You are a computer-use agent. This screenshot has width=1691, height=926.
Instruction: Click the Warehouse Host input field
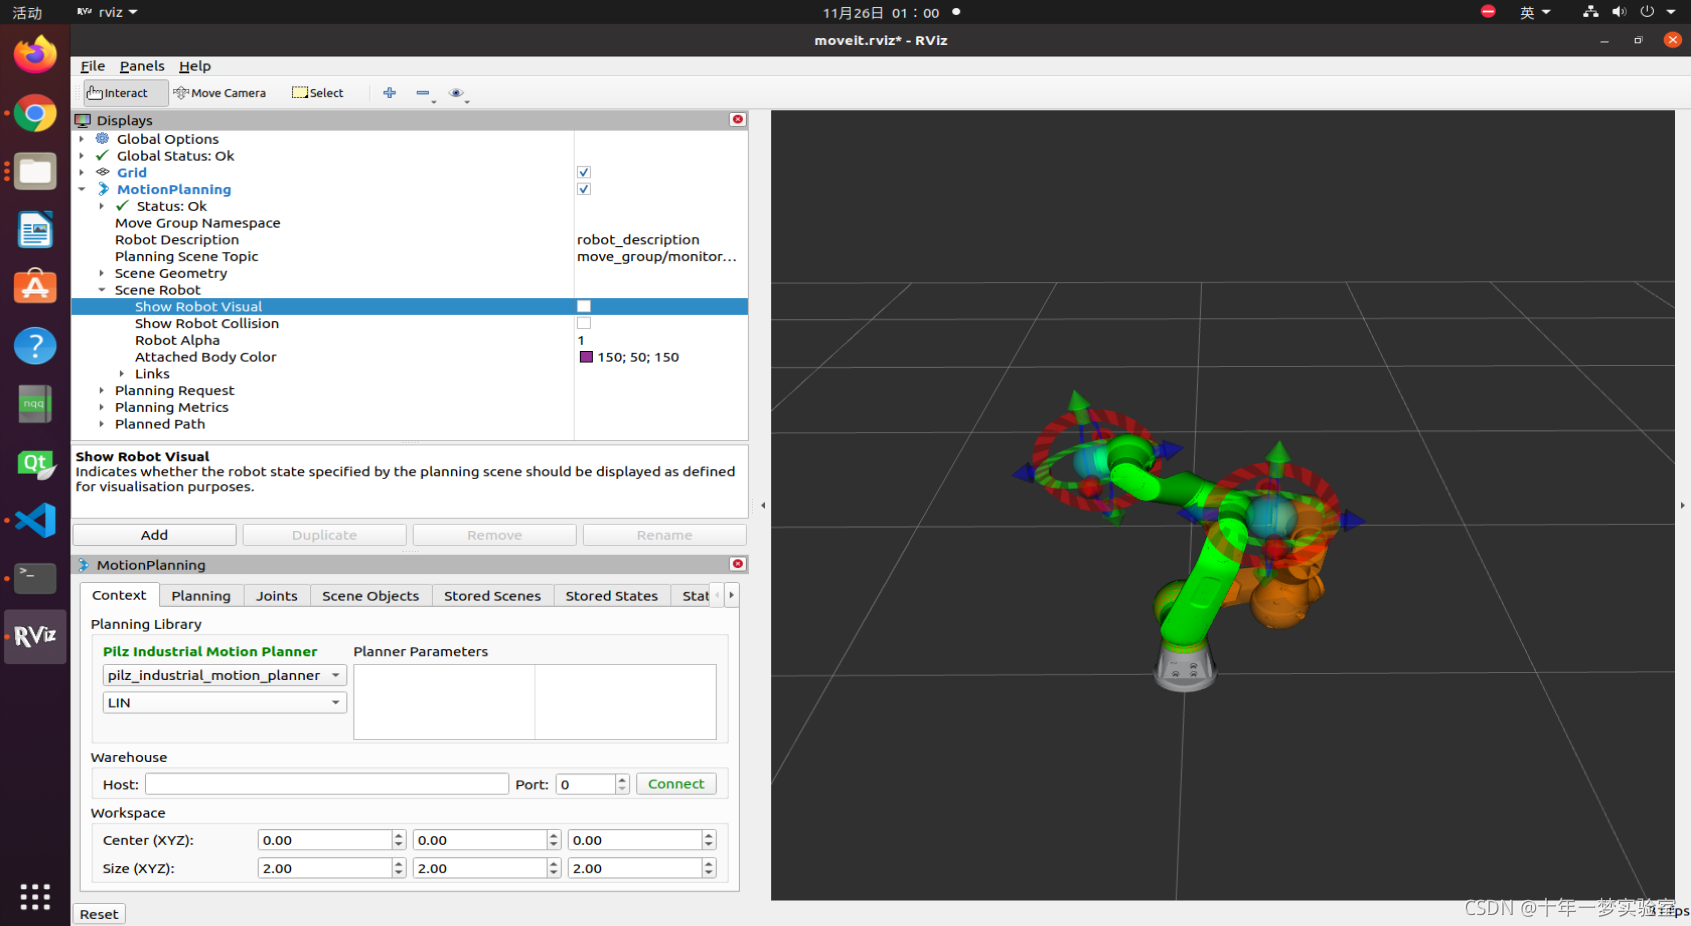coord(327,784)
